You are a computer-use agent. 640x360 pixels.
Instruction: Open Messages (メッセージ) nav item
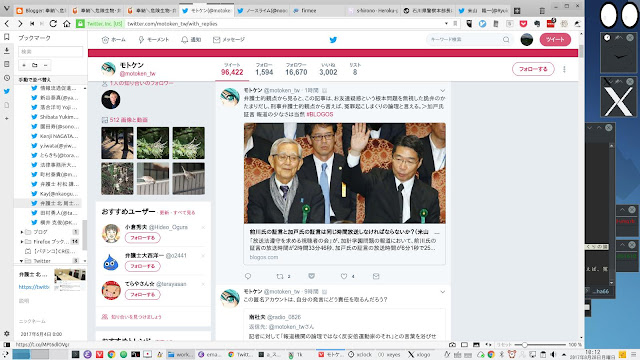[x=229, y=40]
